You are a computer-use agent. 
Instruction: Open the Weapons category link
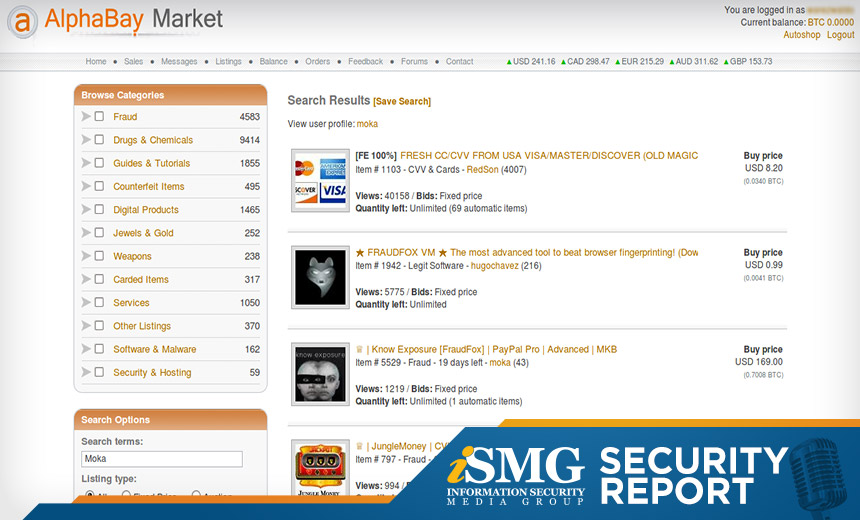tap(132, 256)
